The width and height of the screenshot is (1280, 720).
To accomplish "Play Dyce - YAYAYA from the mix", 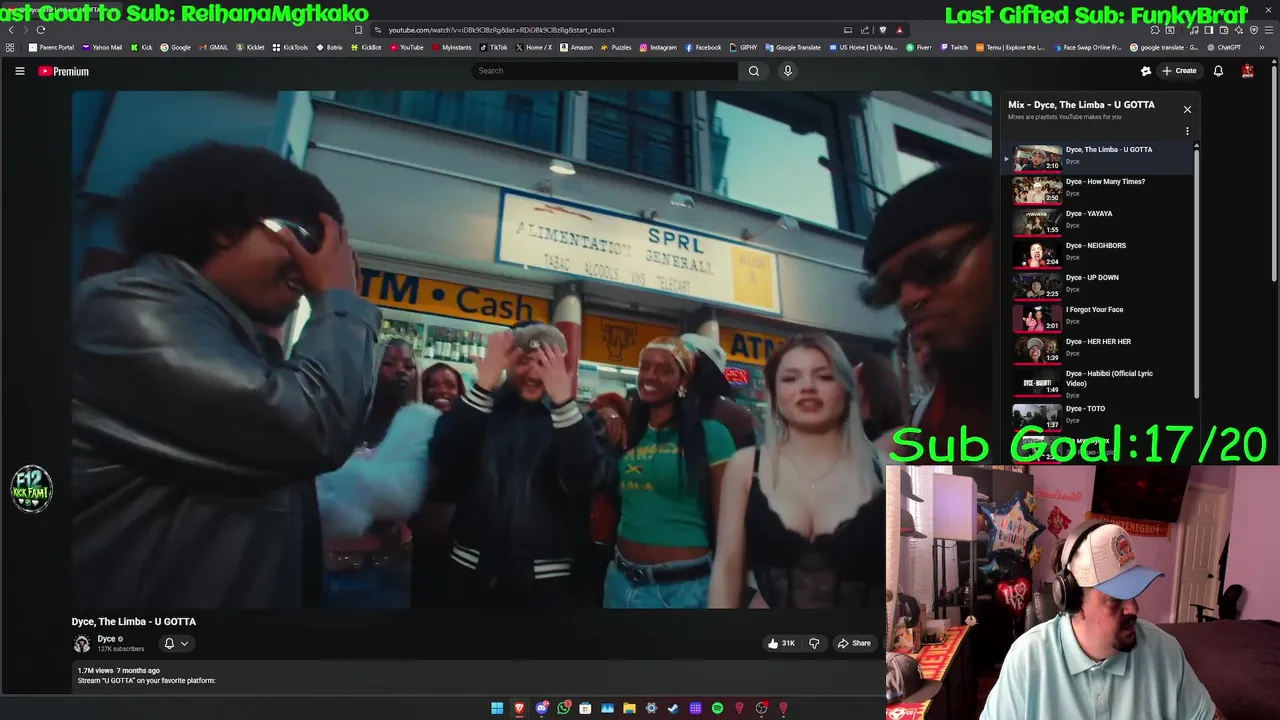I will 1098,220.
